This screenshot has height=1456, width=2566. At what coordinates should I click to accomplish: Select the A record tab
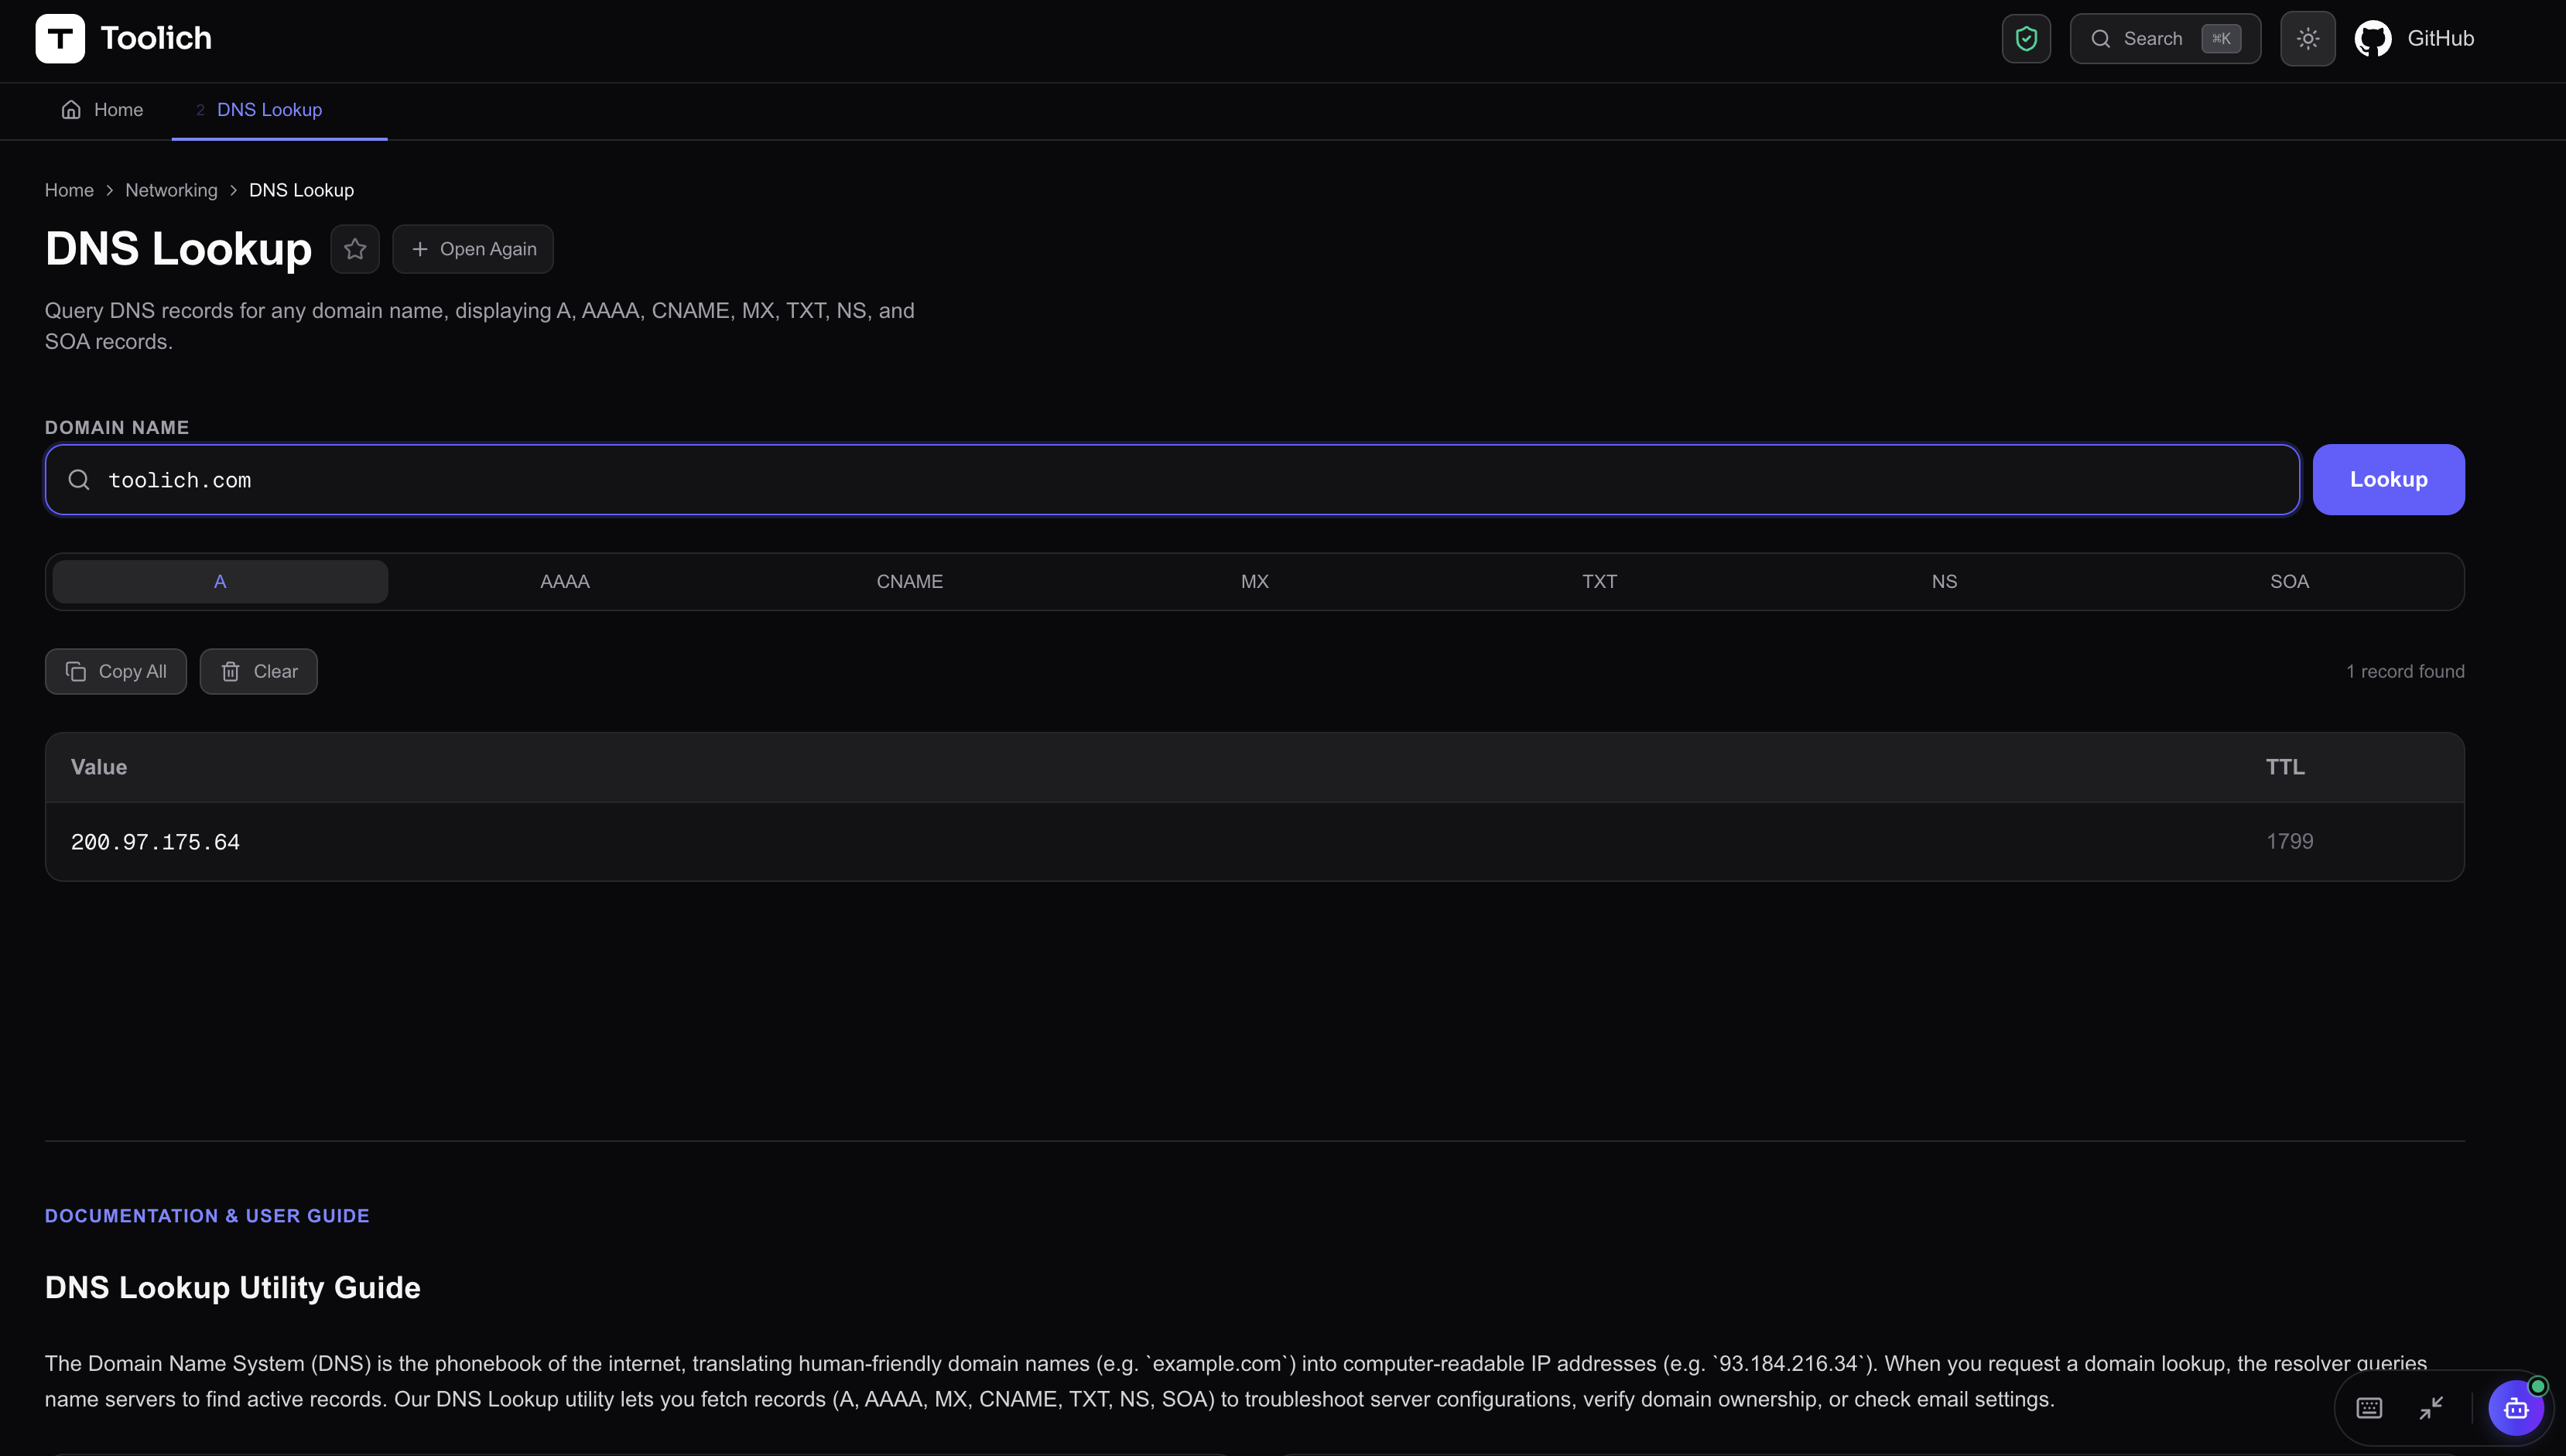tap(220, 582)
